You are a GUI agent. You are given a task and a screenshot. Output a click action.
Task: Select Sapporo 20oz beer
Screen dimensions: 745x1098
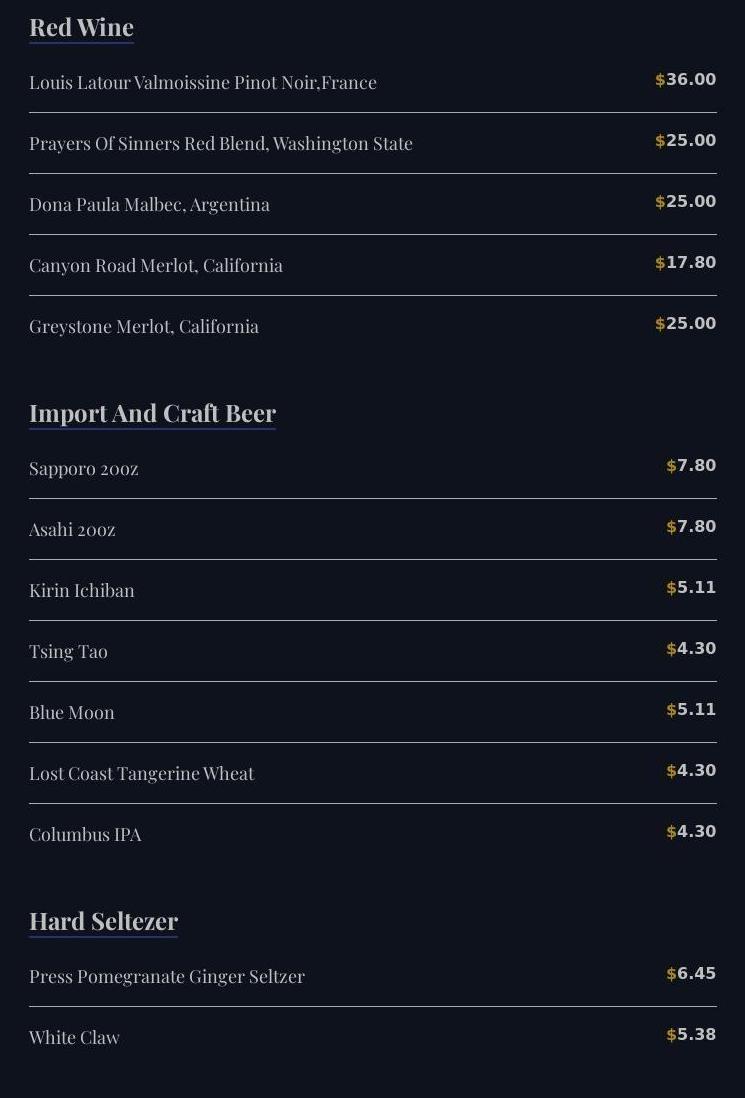pos(84,469)
